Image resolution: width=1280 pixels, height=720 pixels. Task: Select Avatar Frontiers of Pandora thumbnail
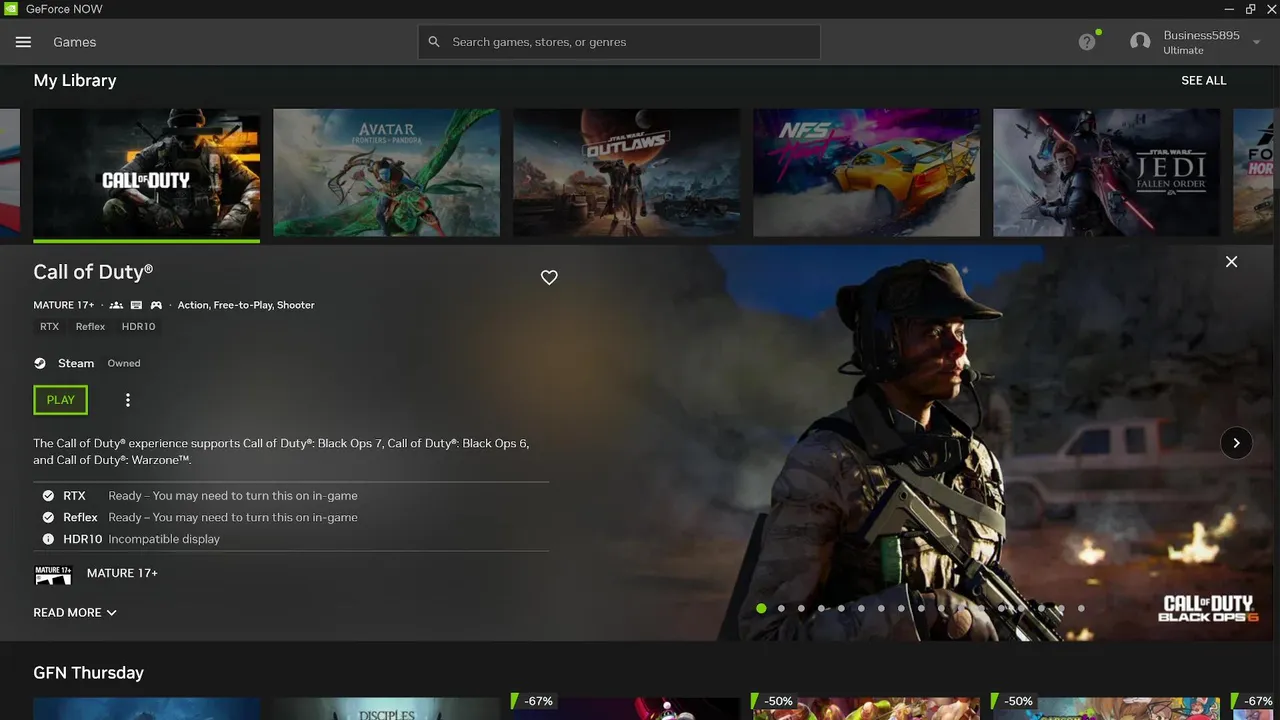pos(386,173)
